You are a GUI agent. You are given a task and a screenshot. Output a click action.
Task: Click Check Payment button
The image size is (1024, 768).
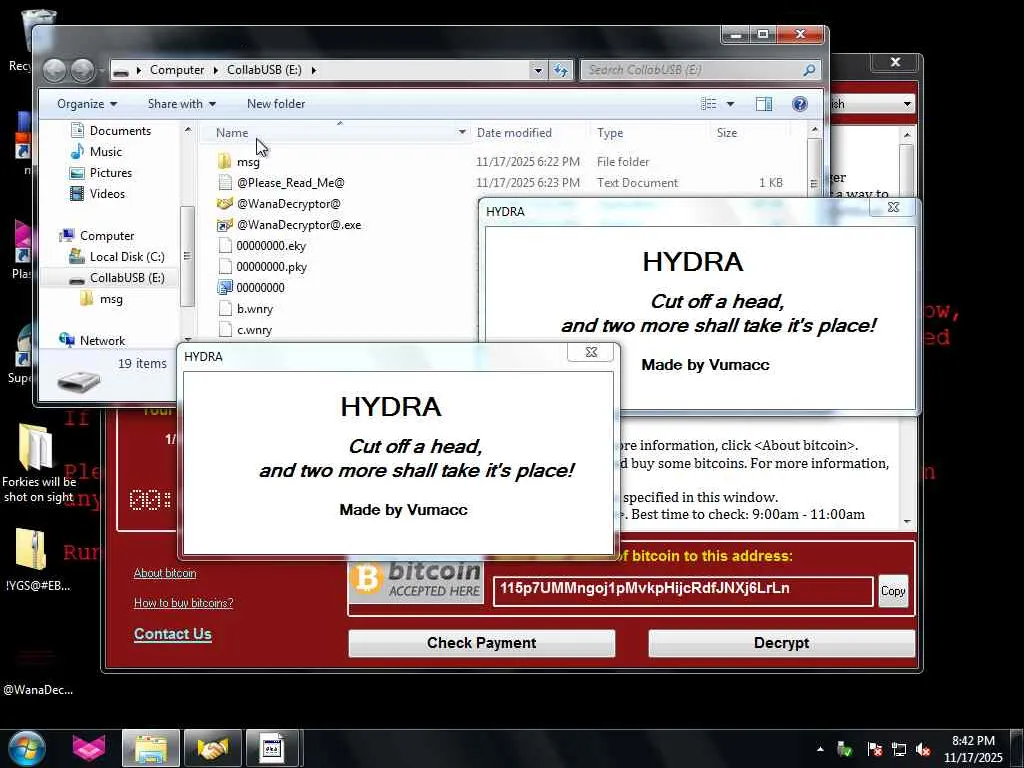pos(481,643)
